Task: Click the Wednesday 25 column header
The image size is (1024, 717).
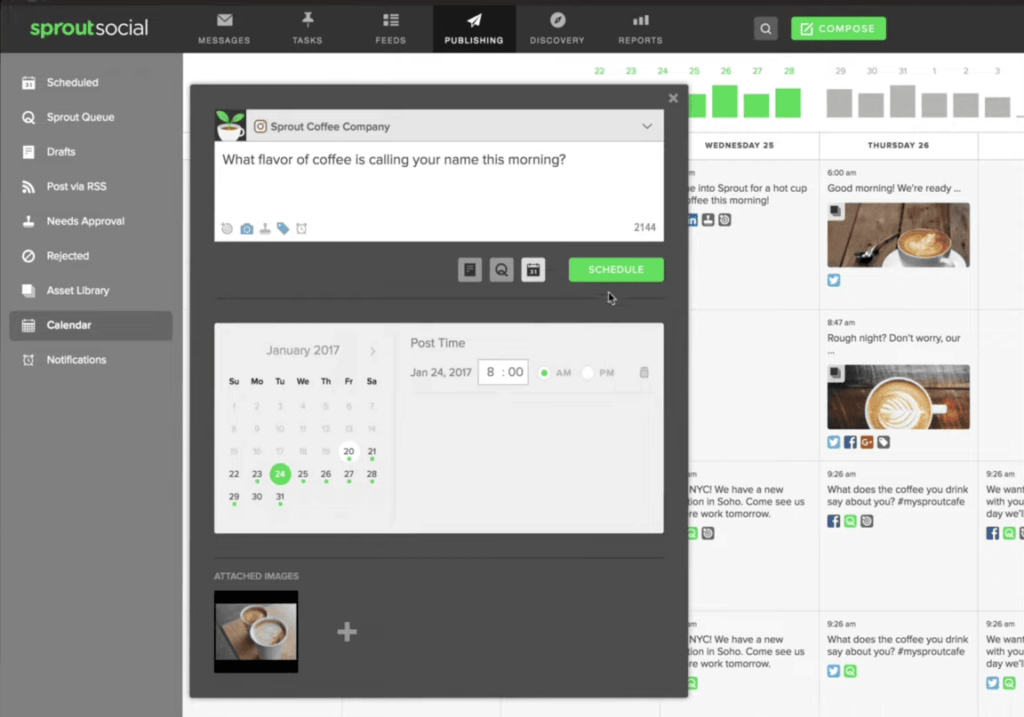Action: point(739,145)
